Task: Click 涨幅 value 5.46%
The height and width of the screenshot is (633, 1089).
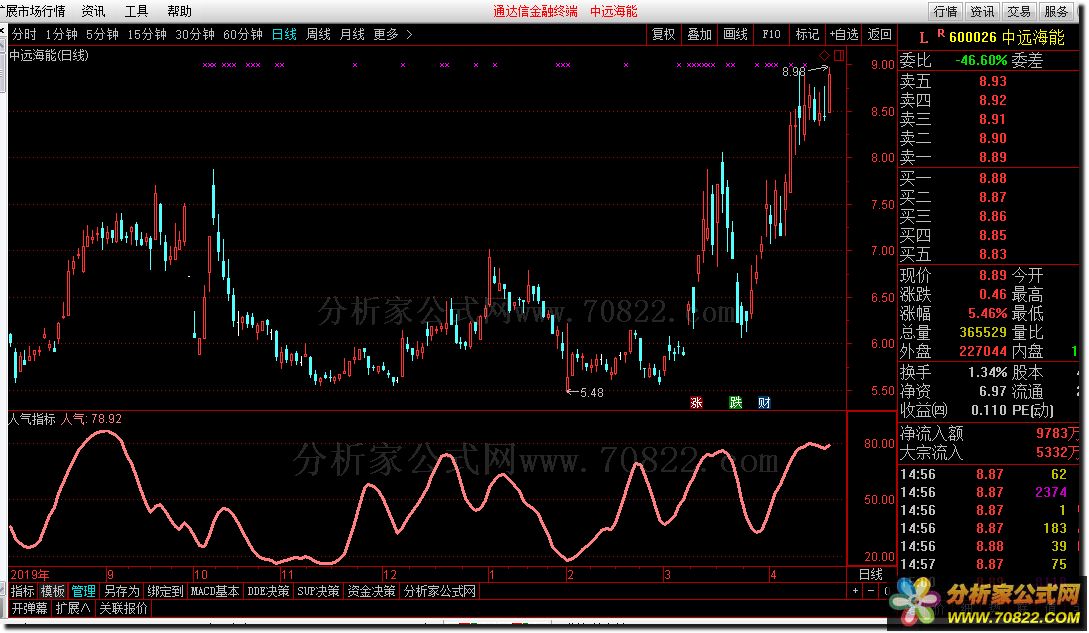Action: click(x=988, y=313)
